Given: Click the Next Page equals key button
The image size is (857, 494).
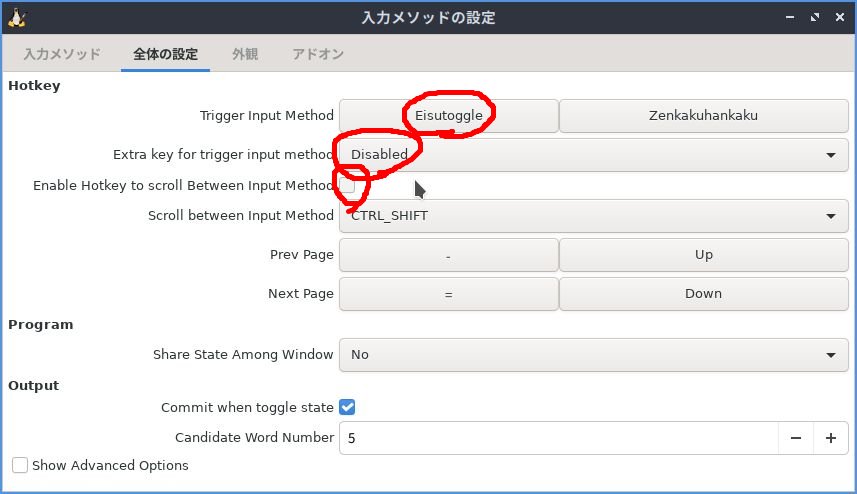Looking at the screenshot, I should [449, 294].
